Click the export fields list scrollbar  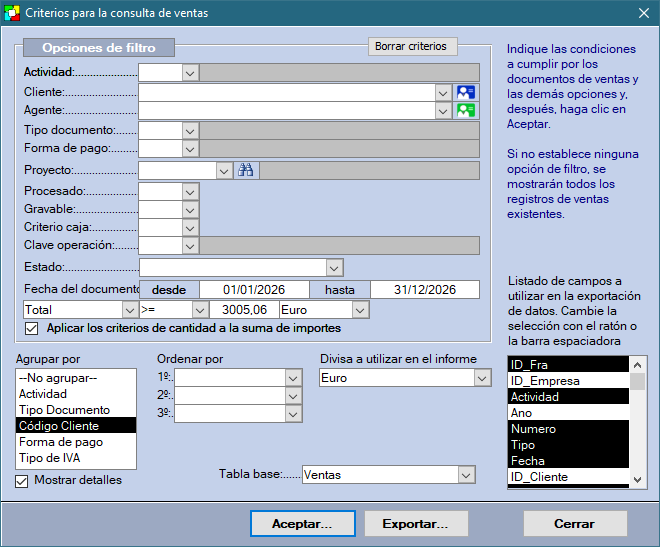[x=638, y=420]
